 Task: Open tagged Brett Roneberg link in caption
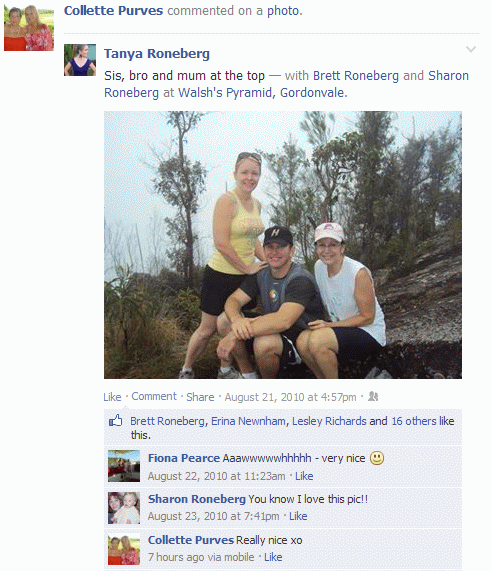pos(356,76)
